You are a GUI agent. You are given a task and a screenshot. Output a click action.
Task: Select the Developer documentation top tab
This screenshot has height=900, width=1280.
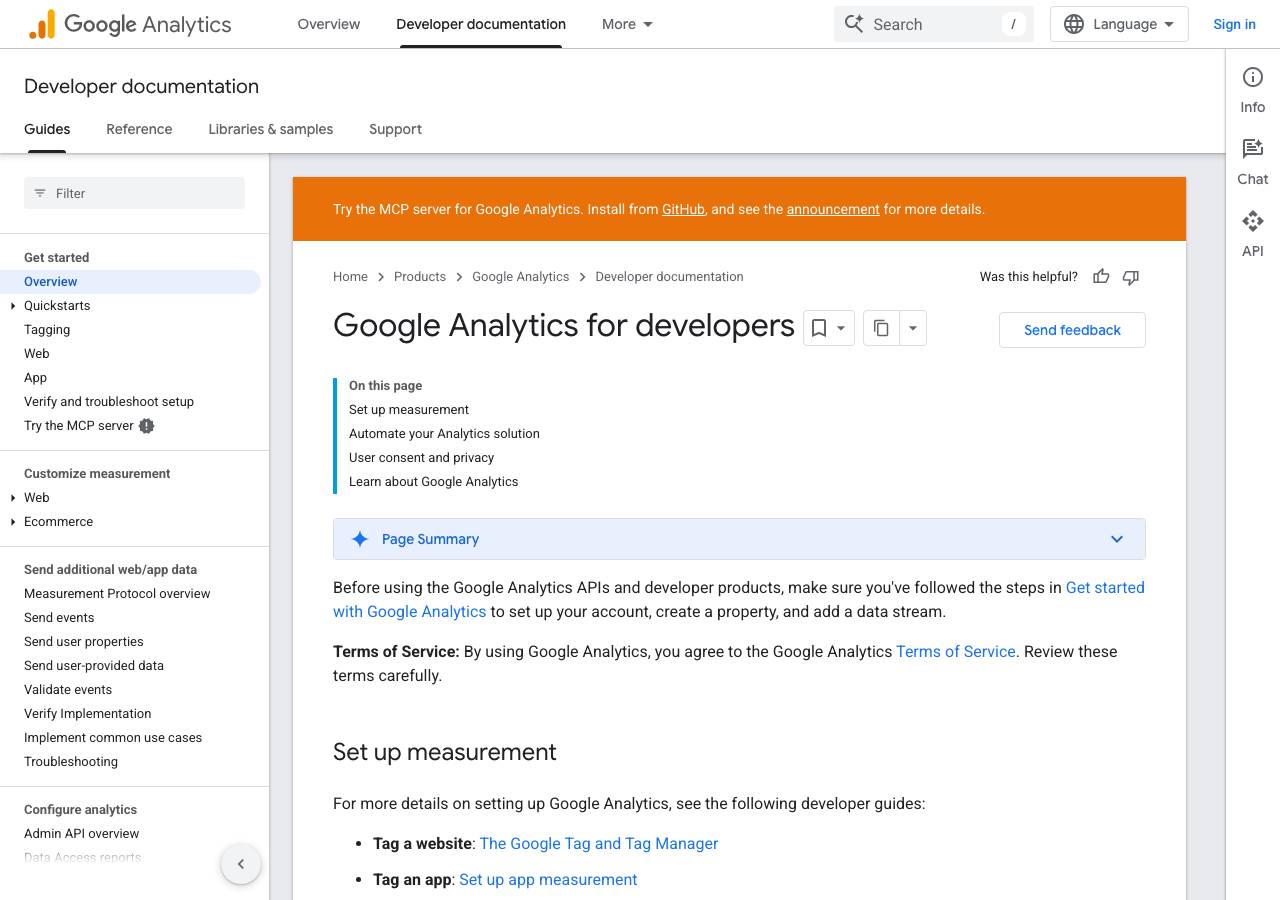pyautogui.click(x=481, y=24)
